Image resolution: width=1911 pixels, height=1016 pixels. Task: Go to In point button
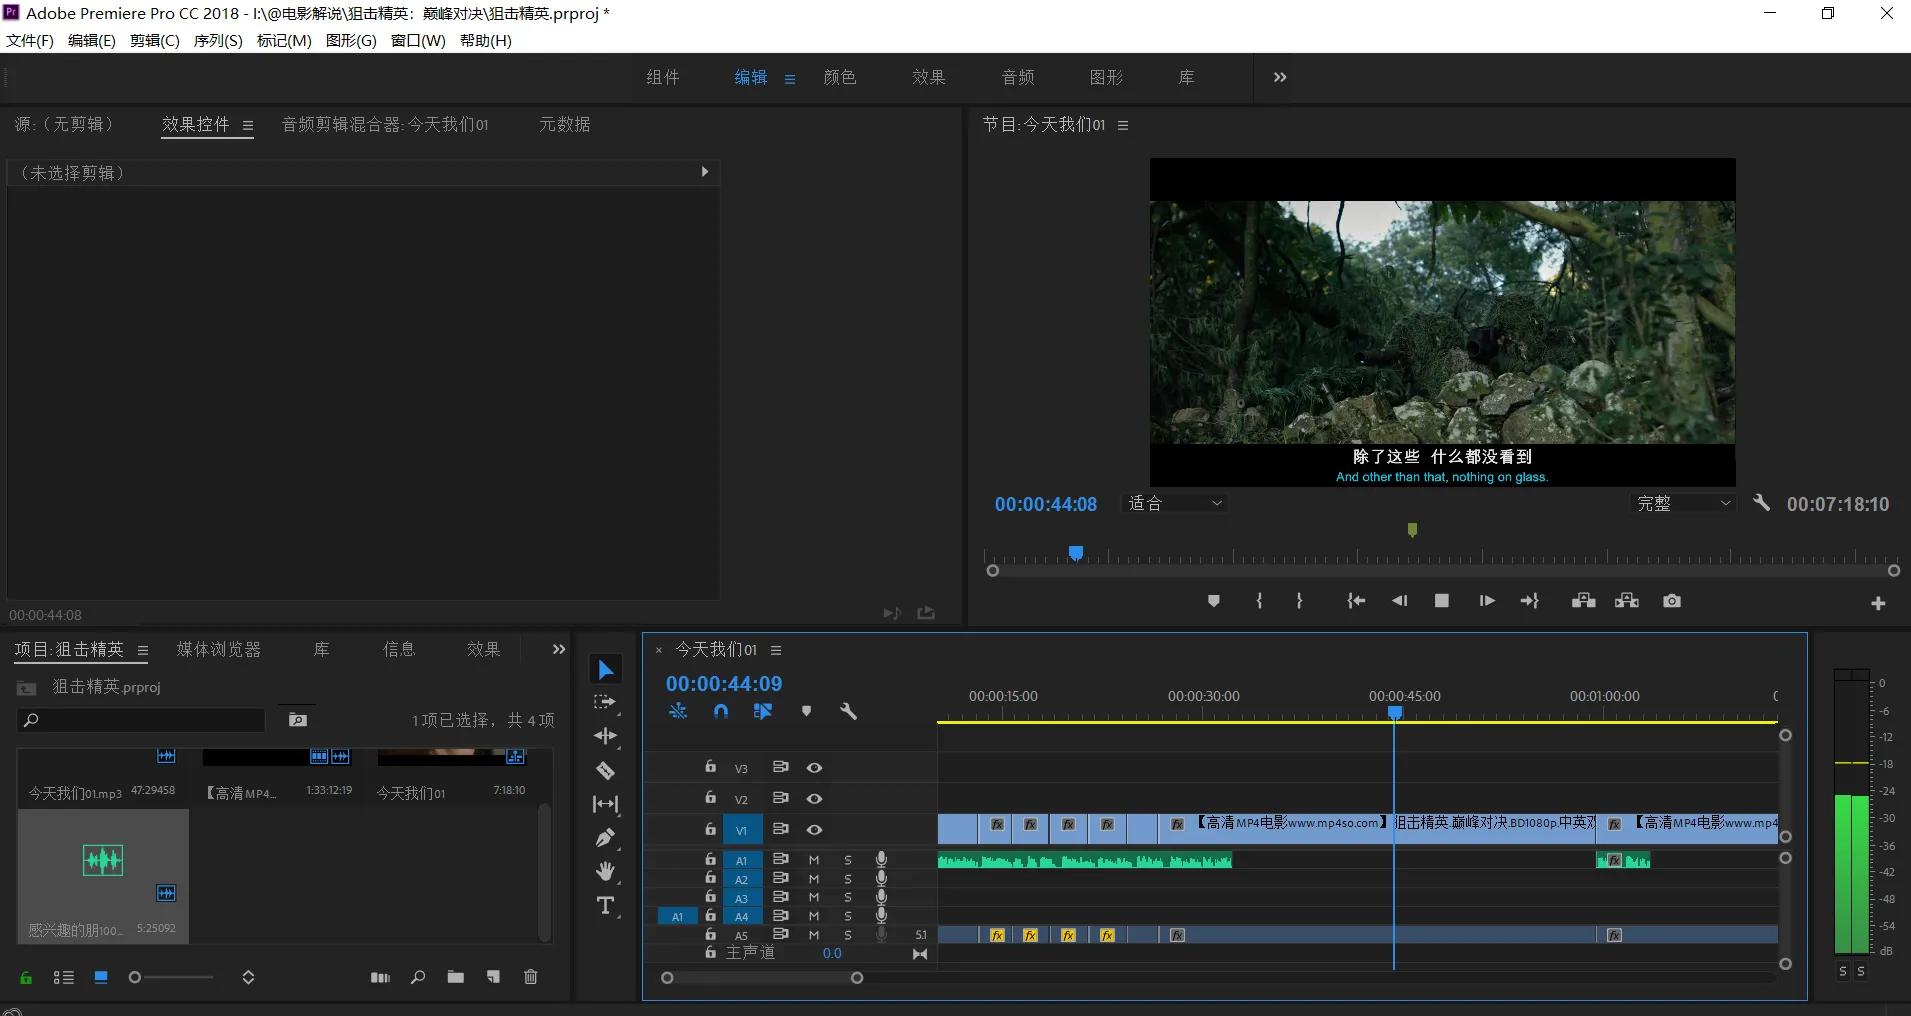[x=1356, y=601]
